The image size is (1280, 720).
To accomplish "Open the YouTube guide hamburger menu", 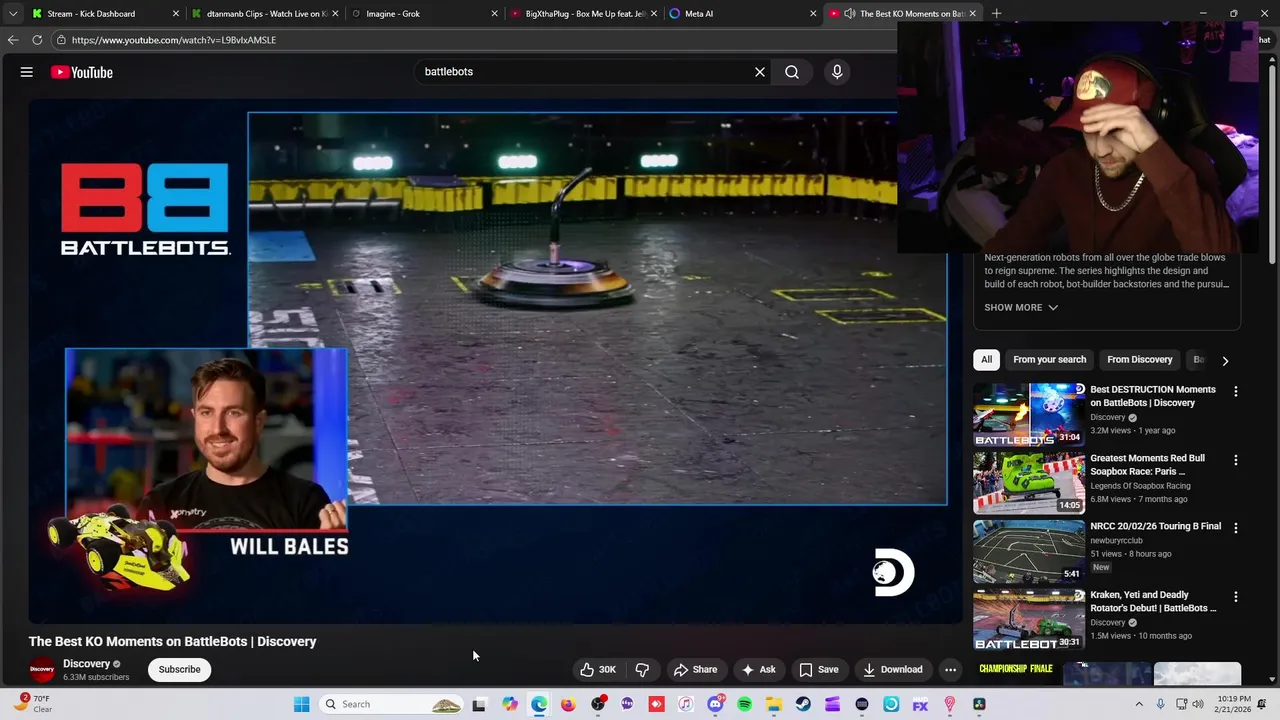I will (27, 72).
